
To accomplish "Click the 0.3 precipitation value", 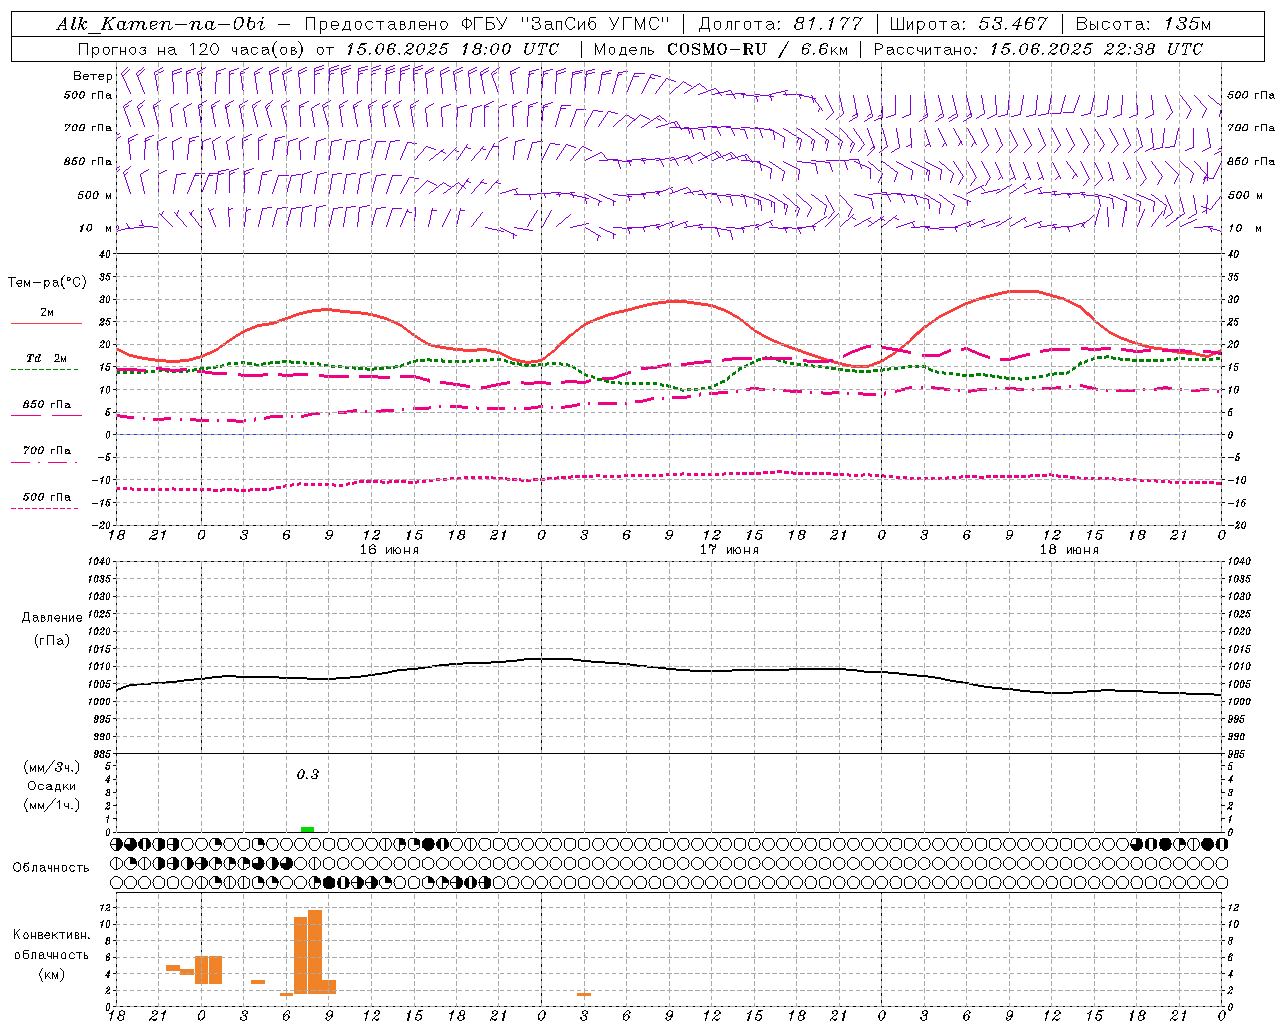I will 308,774.
